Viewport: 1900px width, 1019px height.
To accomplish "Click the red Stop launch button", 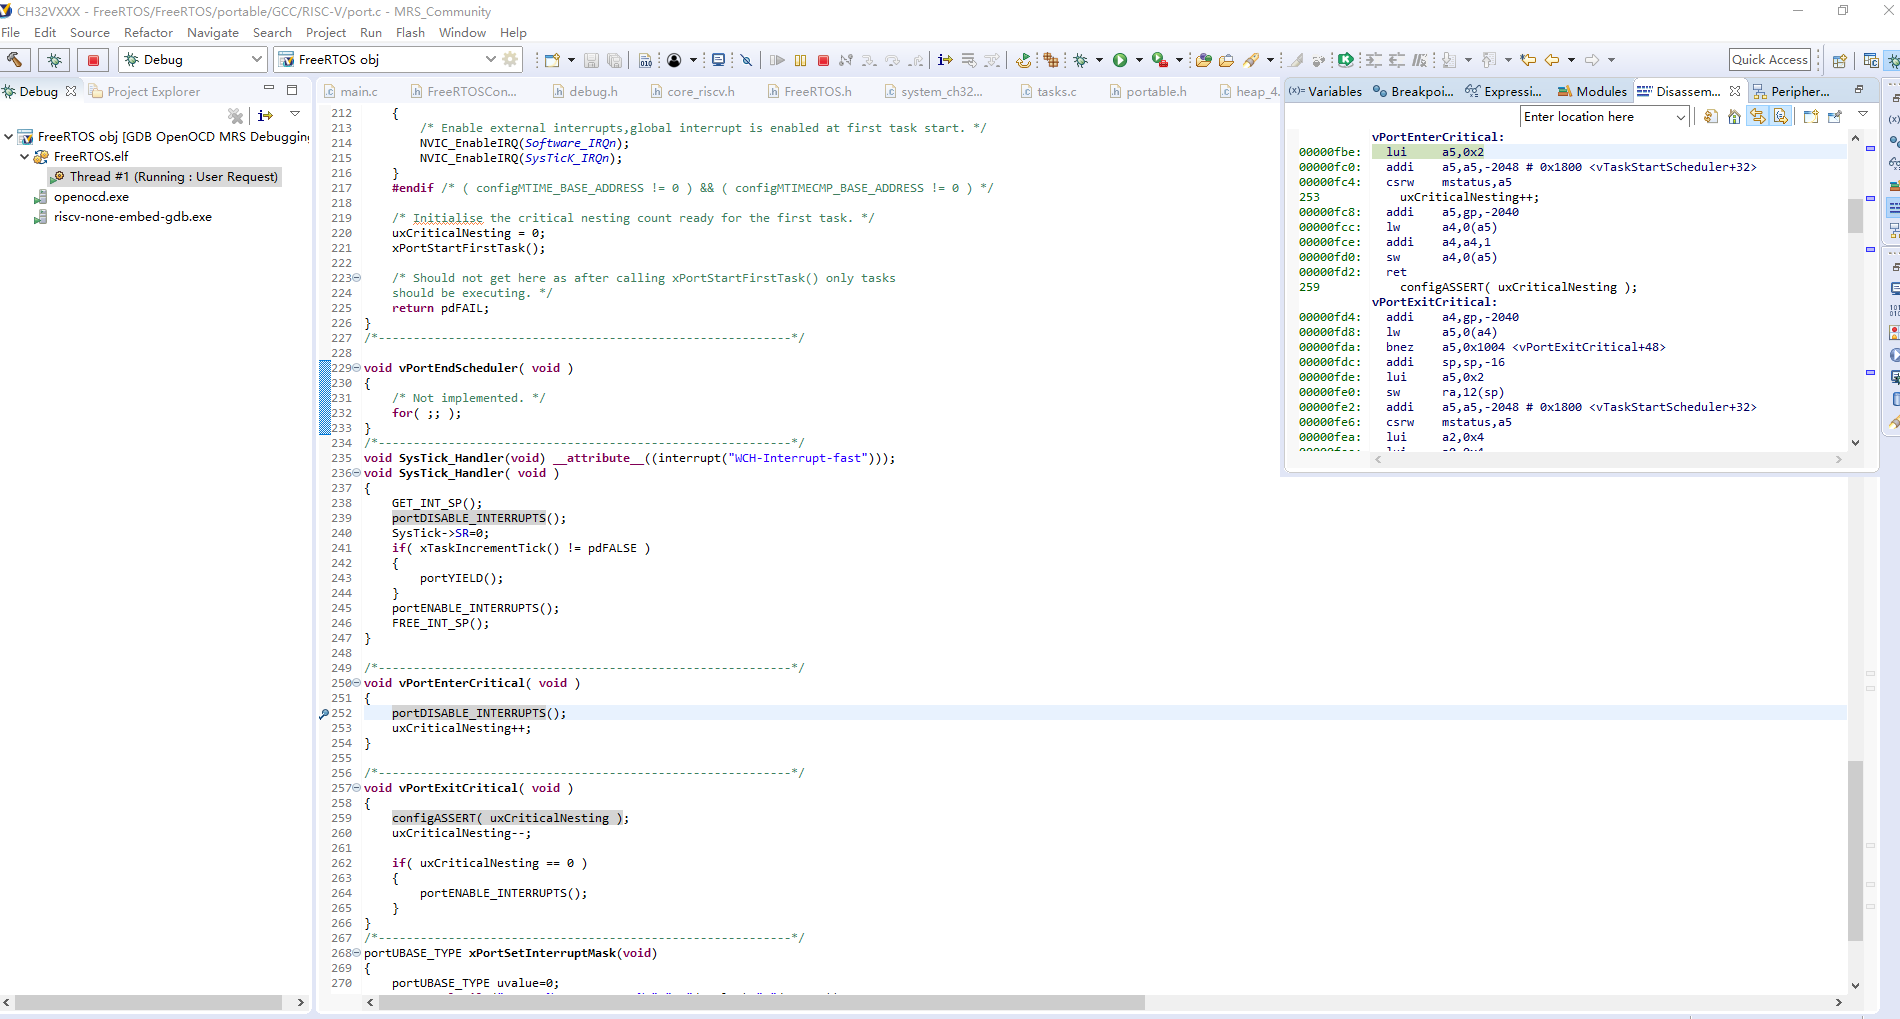I will [93, 60].
